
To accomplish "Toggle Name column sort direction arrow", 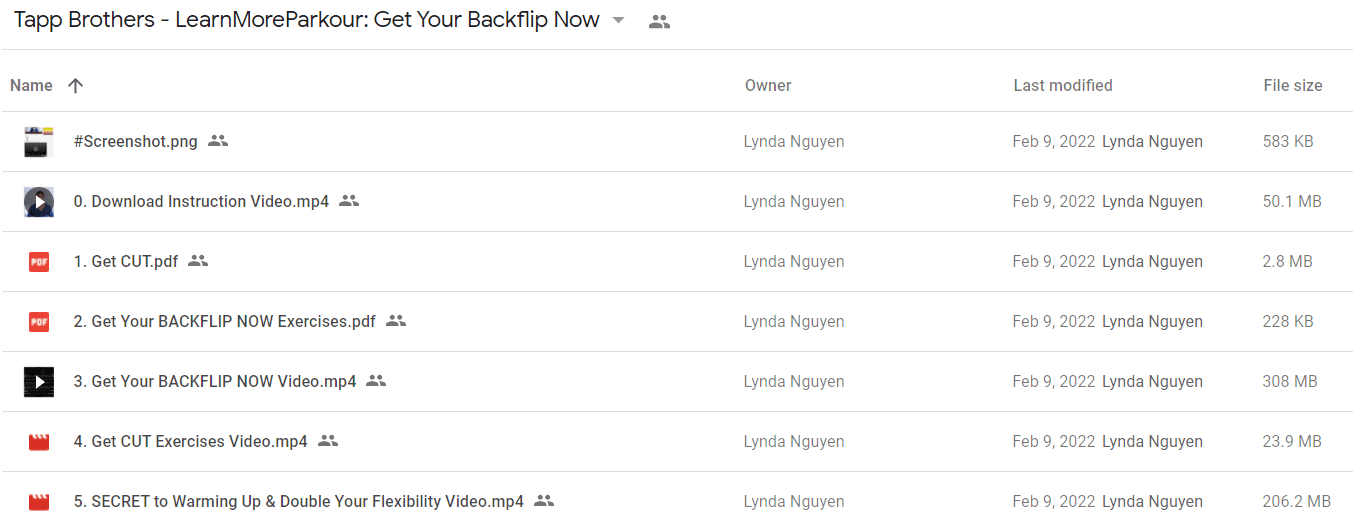I will [x=75, y=85].
